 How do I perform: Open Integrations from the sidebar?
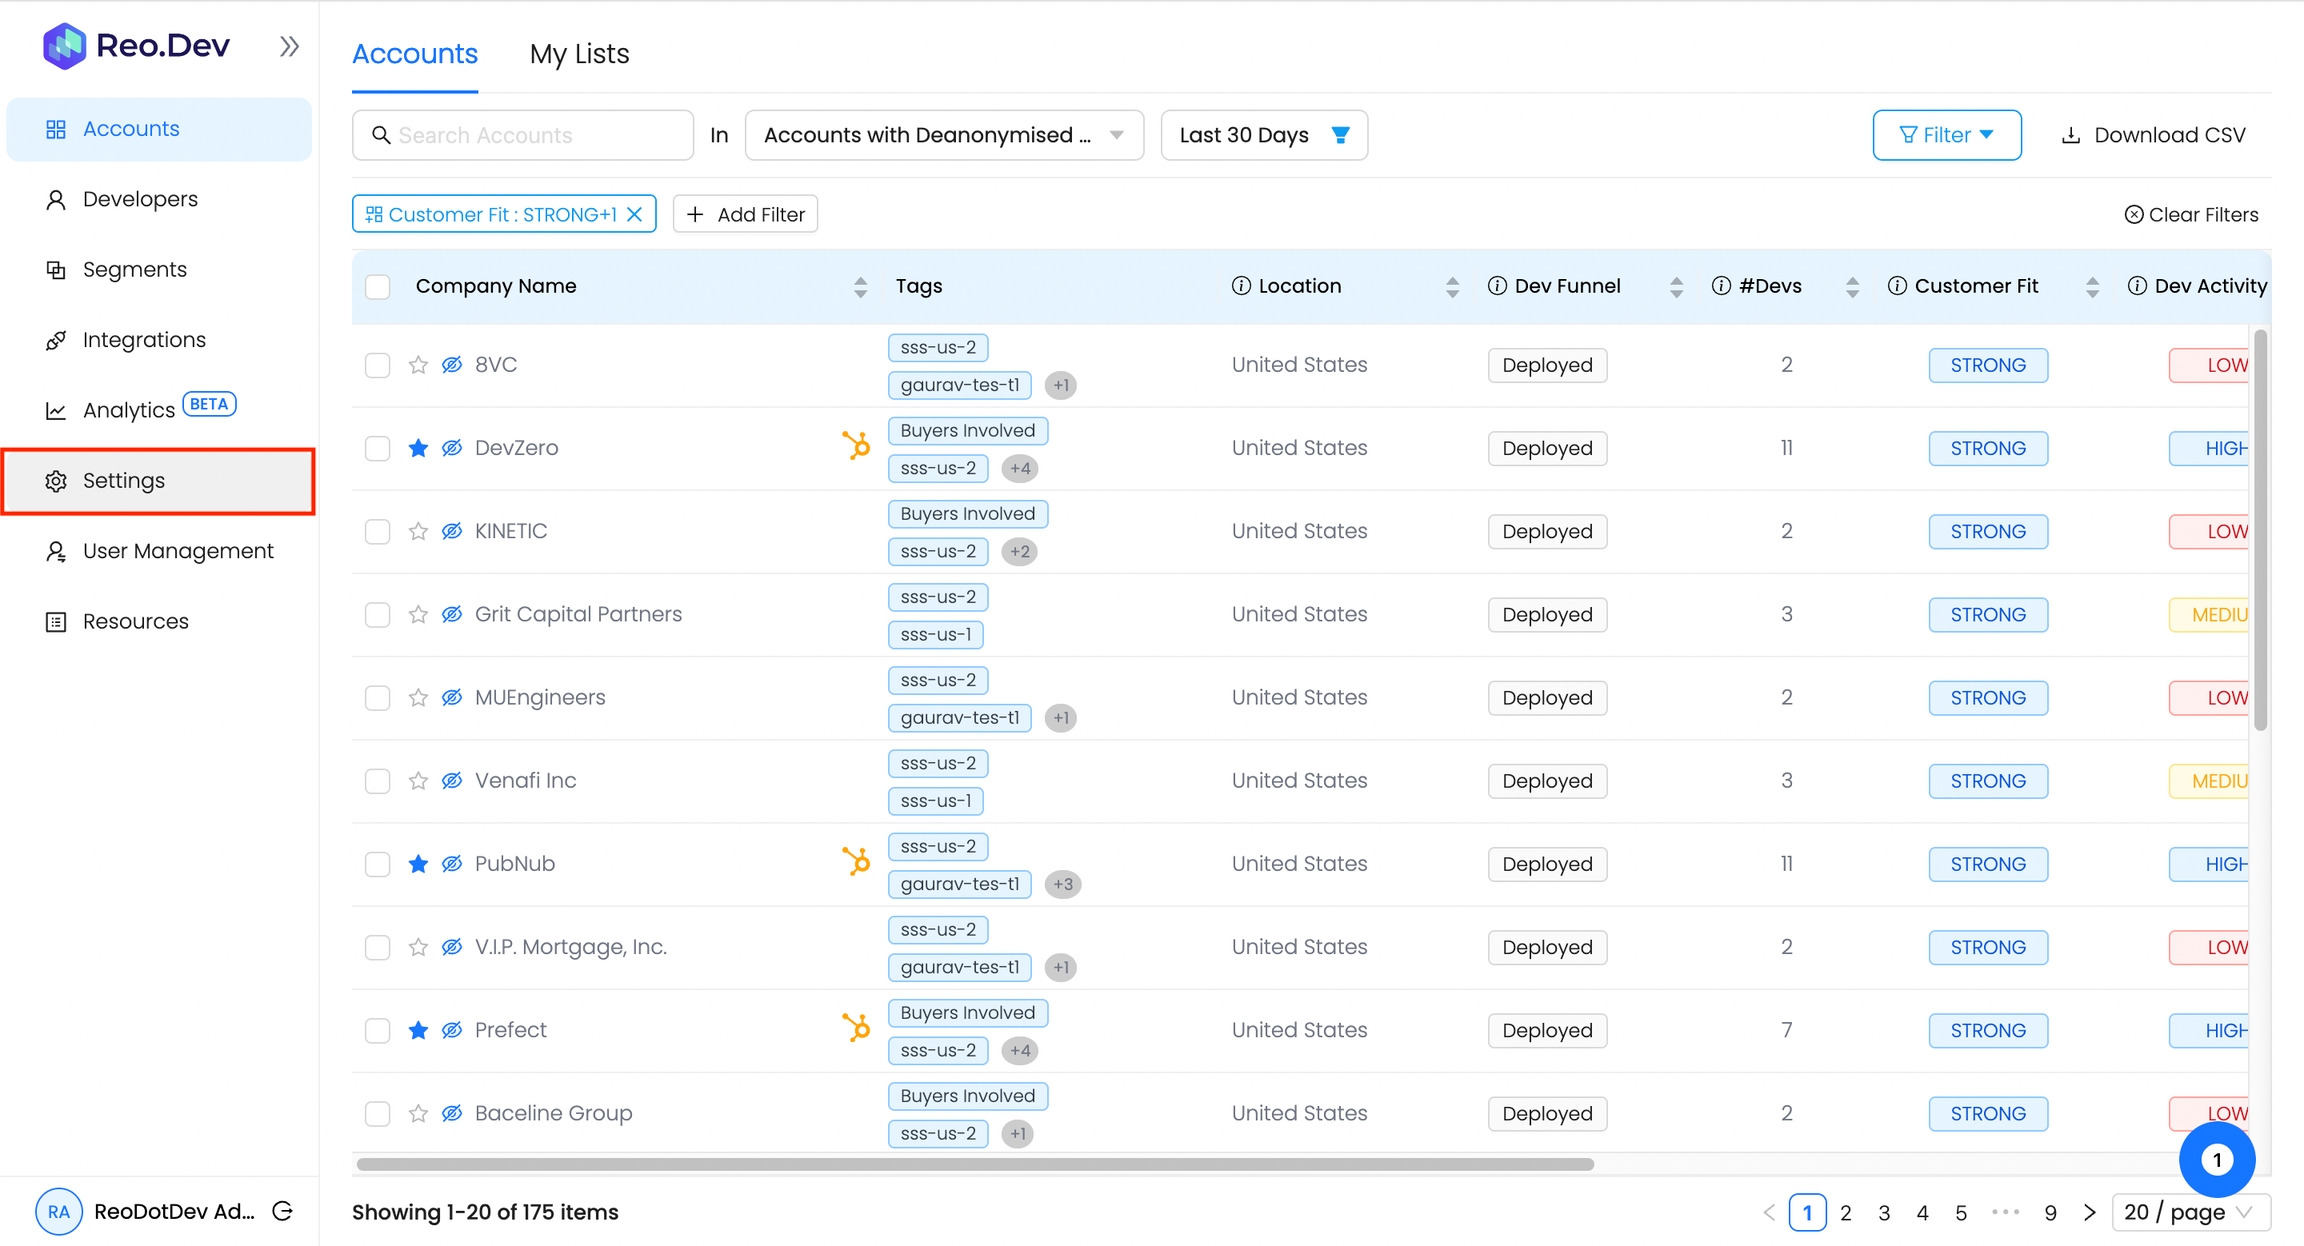click(144, 340)
